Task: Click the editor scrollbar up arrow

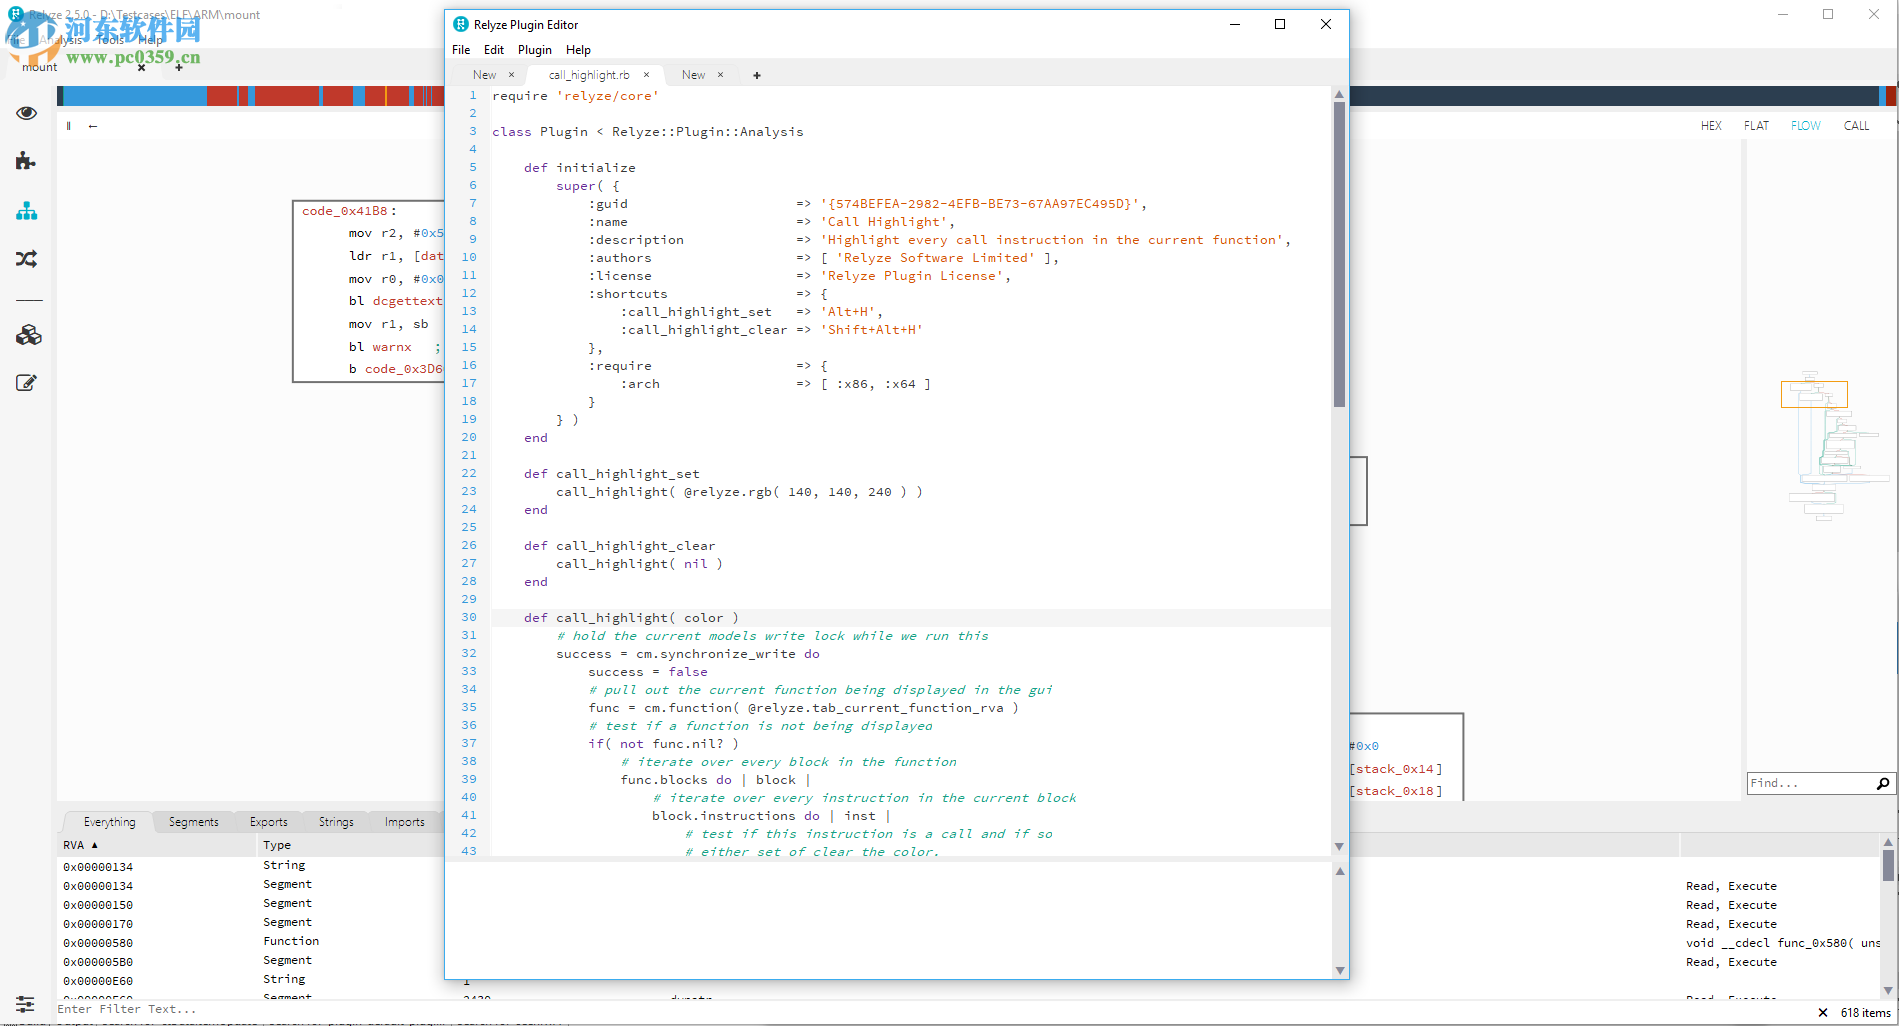Action: point(1339,95)
